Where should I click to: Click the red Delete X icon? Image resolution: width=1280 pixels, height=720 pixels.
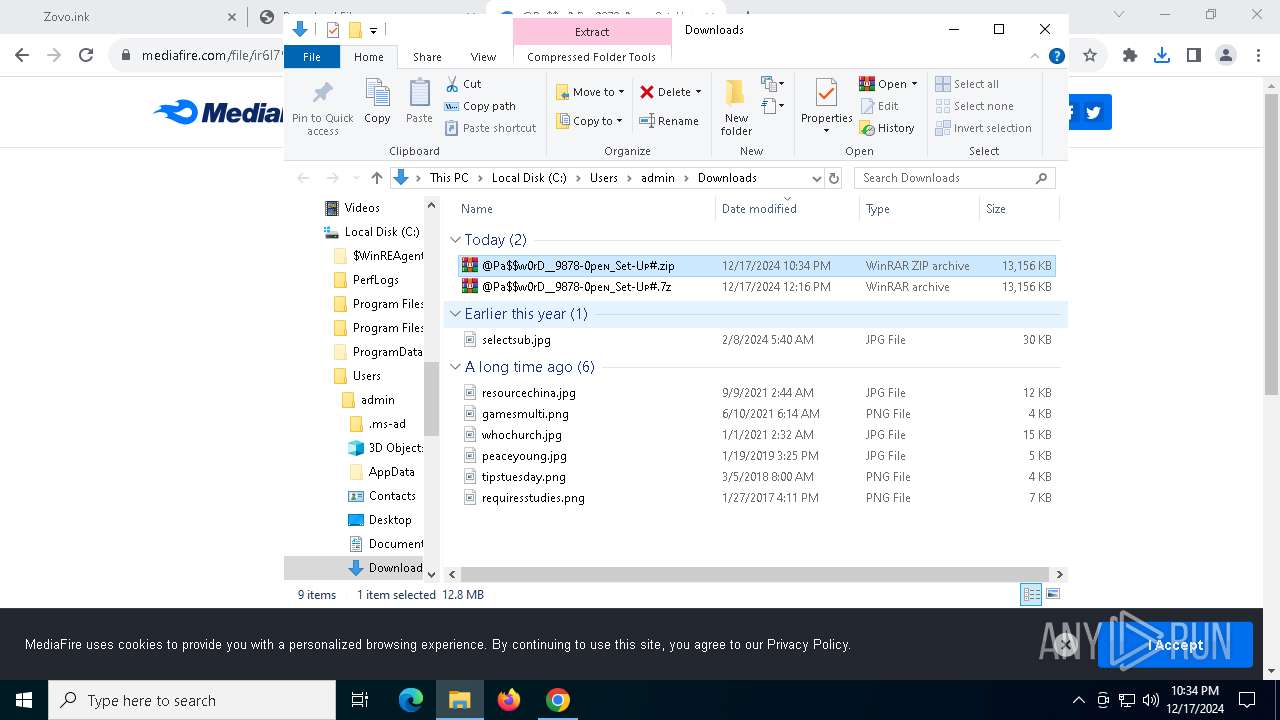point(647,92)
